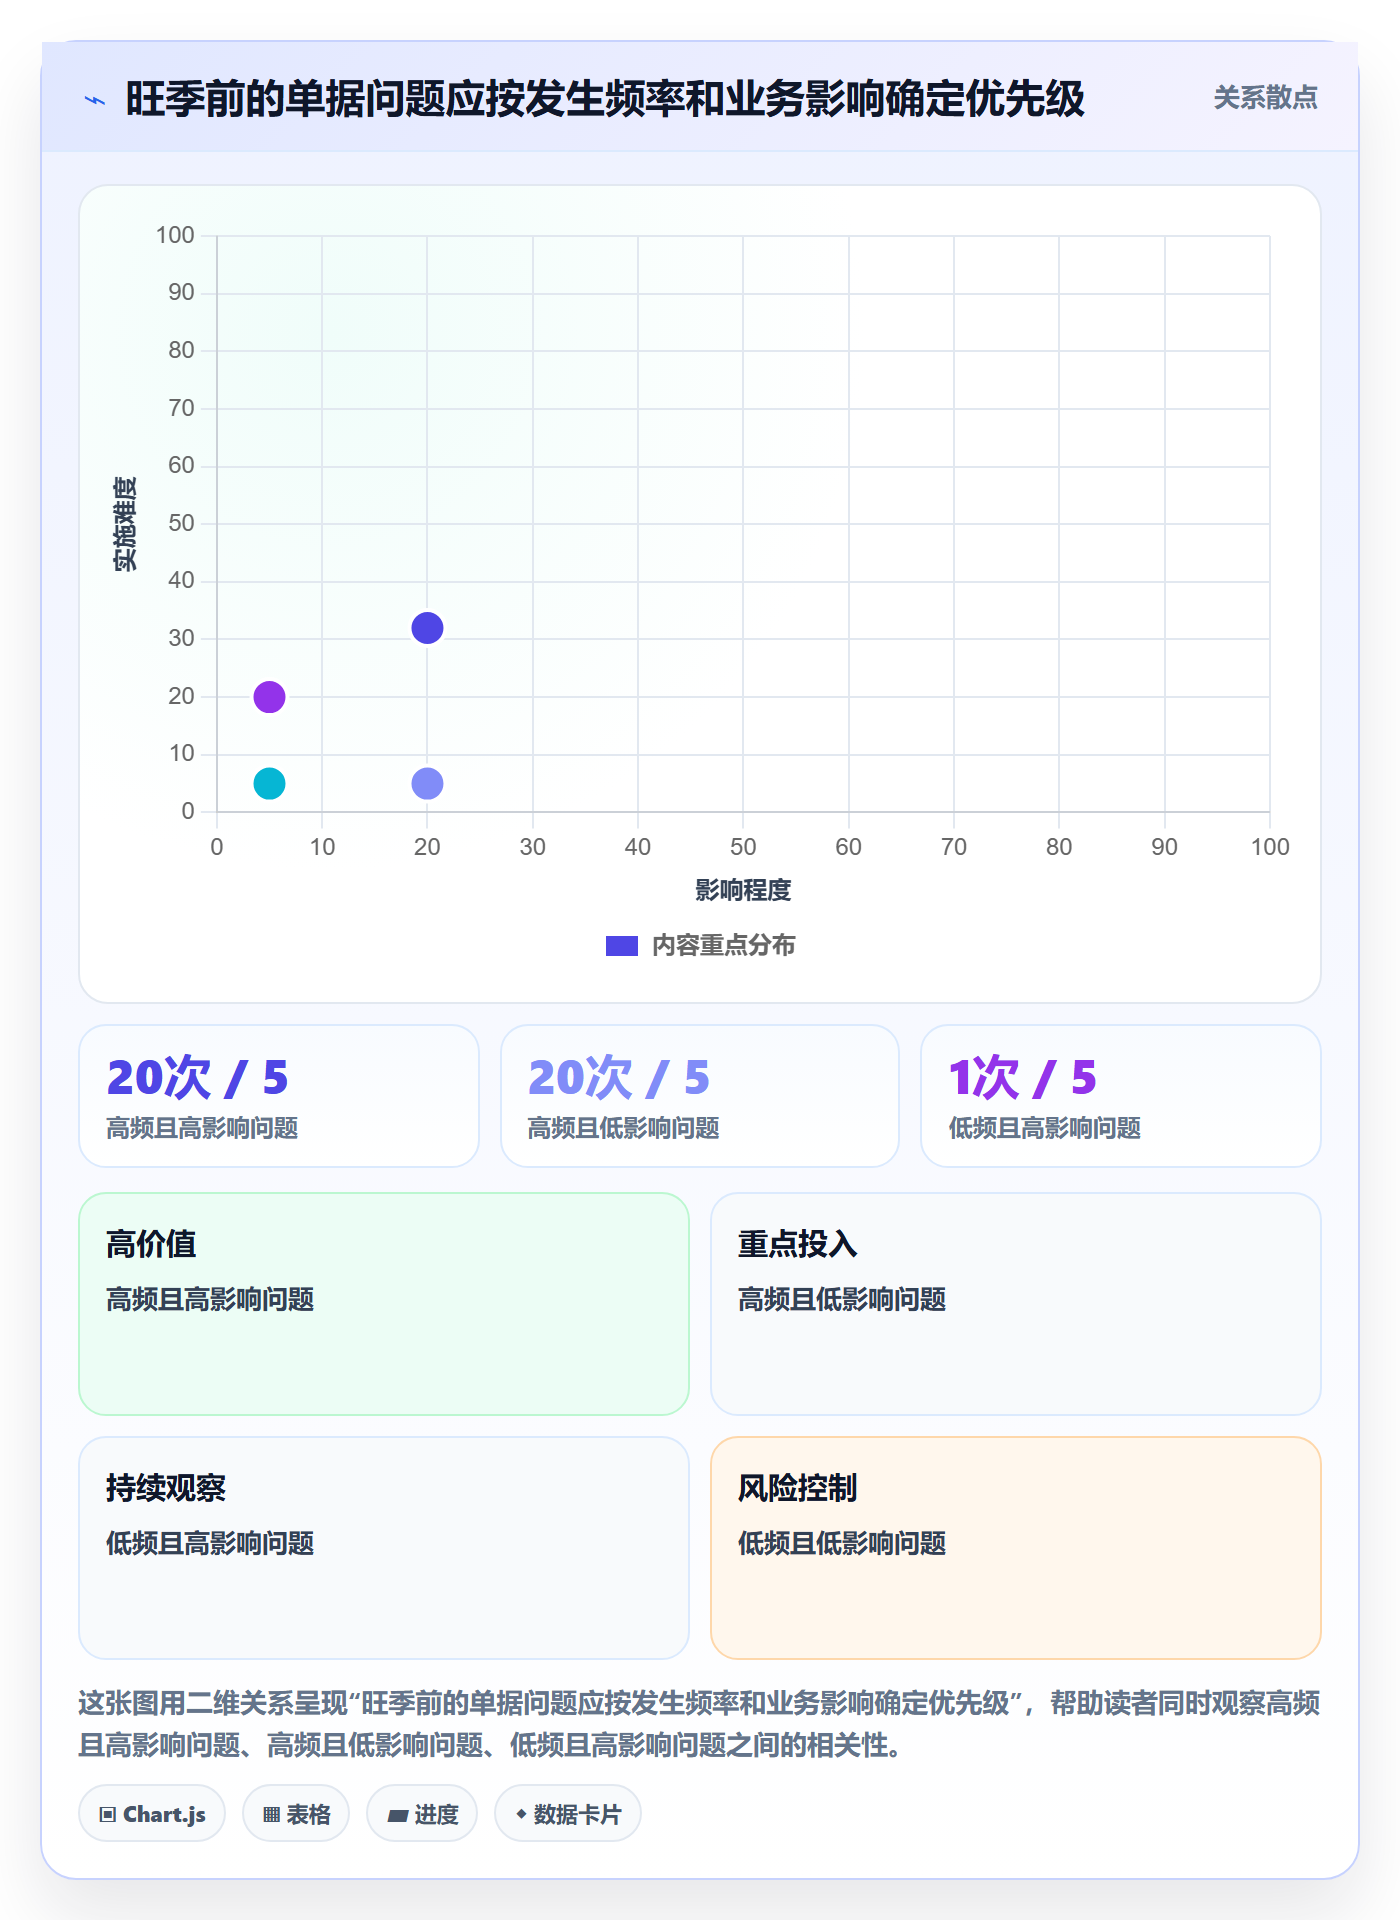Click the 1次 / 5 value text
The width and height of the screenshot is (1400, 1920).
[x=1022, y=1078]
